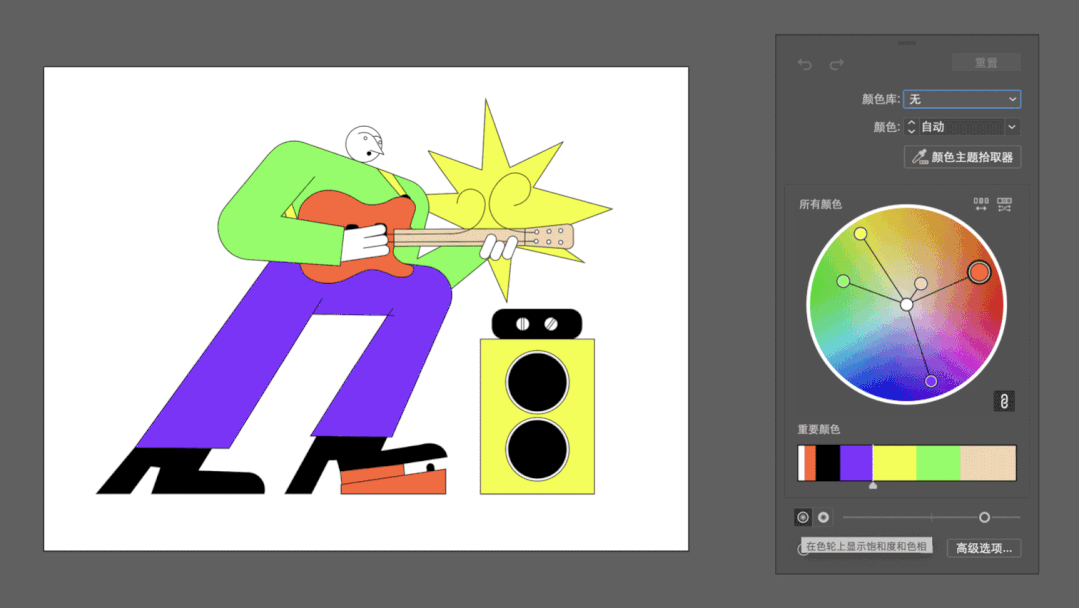Click the brightness slider knob below swatches
Screen dimensions: 1079x608
pos(984,517)
